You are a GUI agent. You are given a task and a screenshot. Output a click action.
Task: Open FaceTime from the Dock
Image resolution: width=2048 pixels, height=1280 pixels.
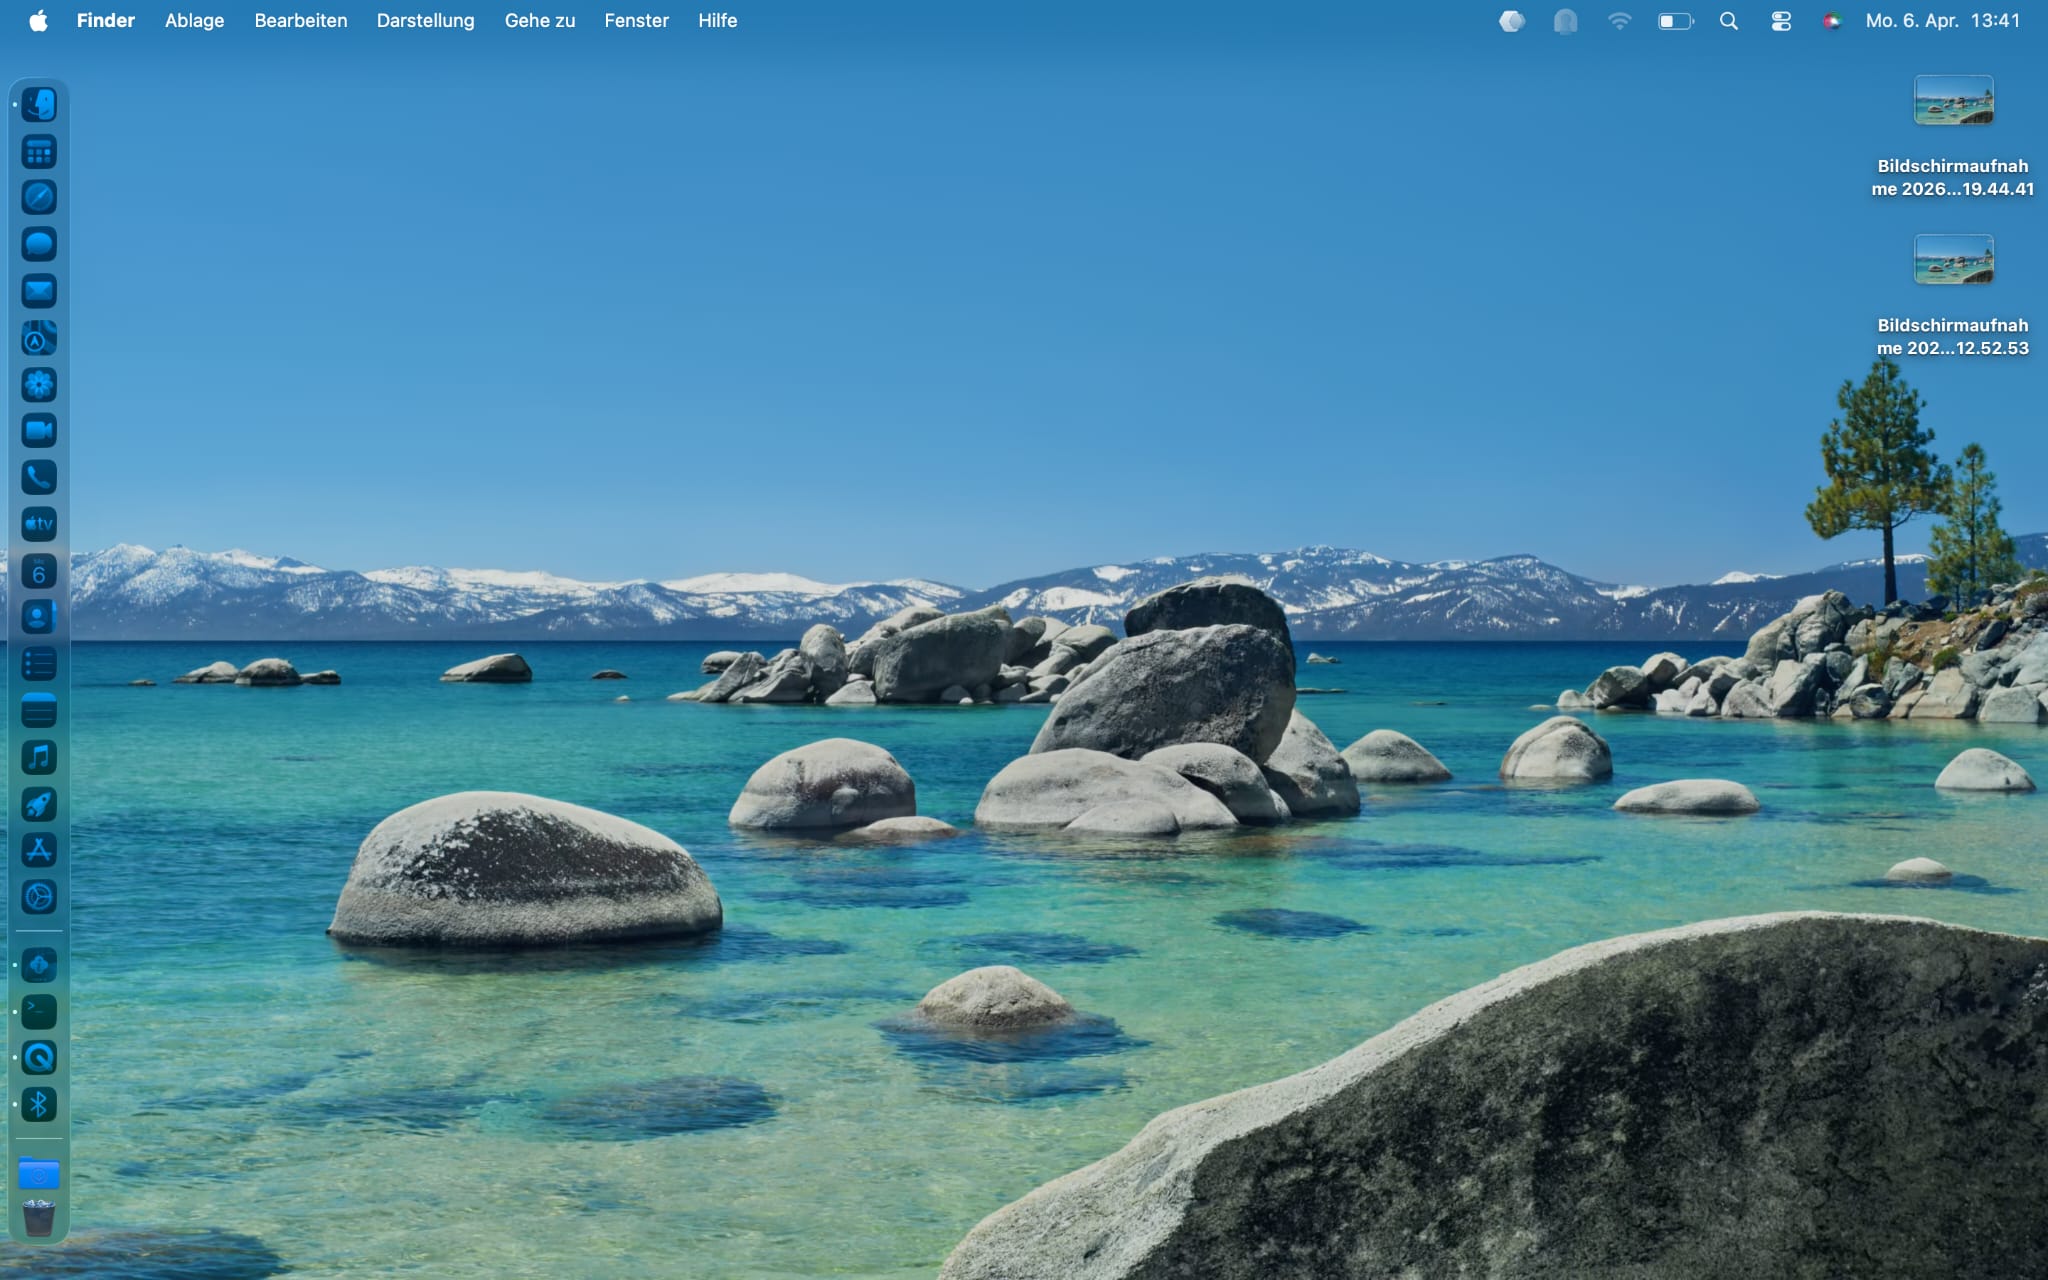38,431
